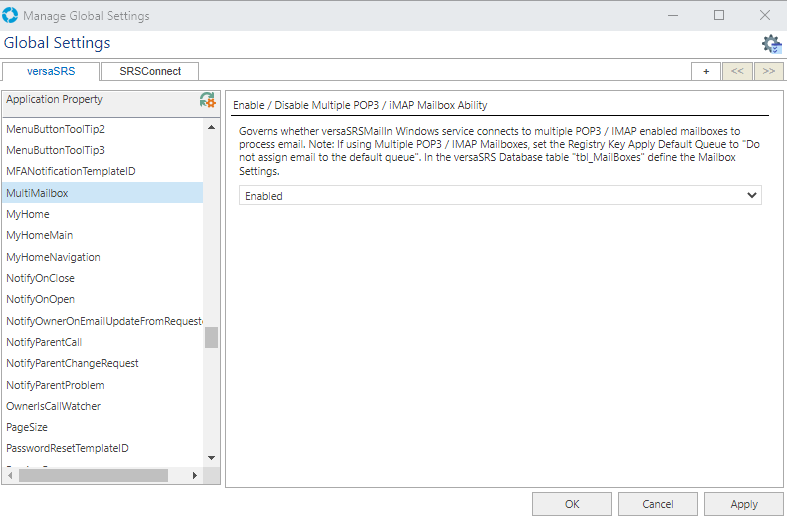Select the PageSize property
787x521 pixels.
[102, 427]
